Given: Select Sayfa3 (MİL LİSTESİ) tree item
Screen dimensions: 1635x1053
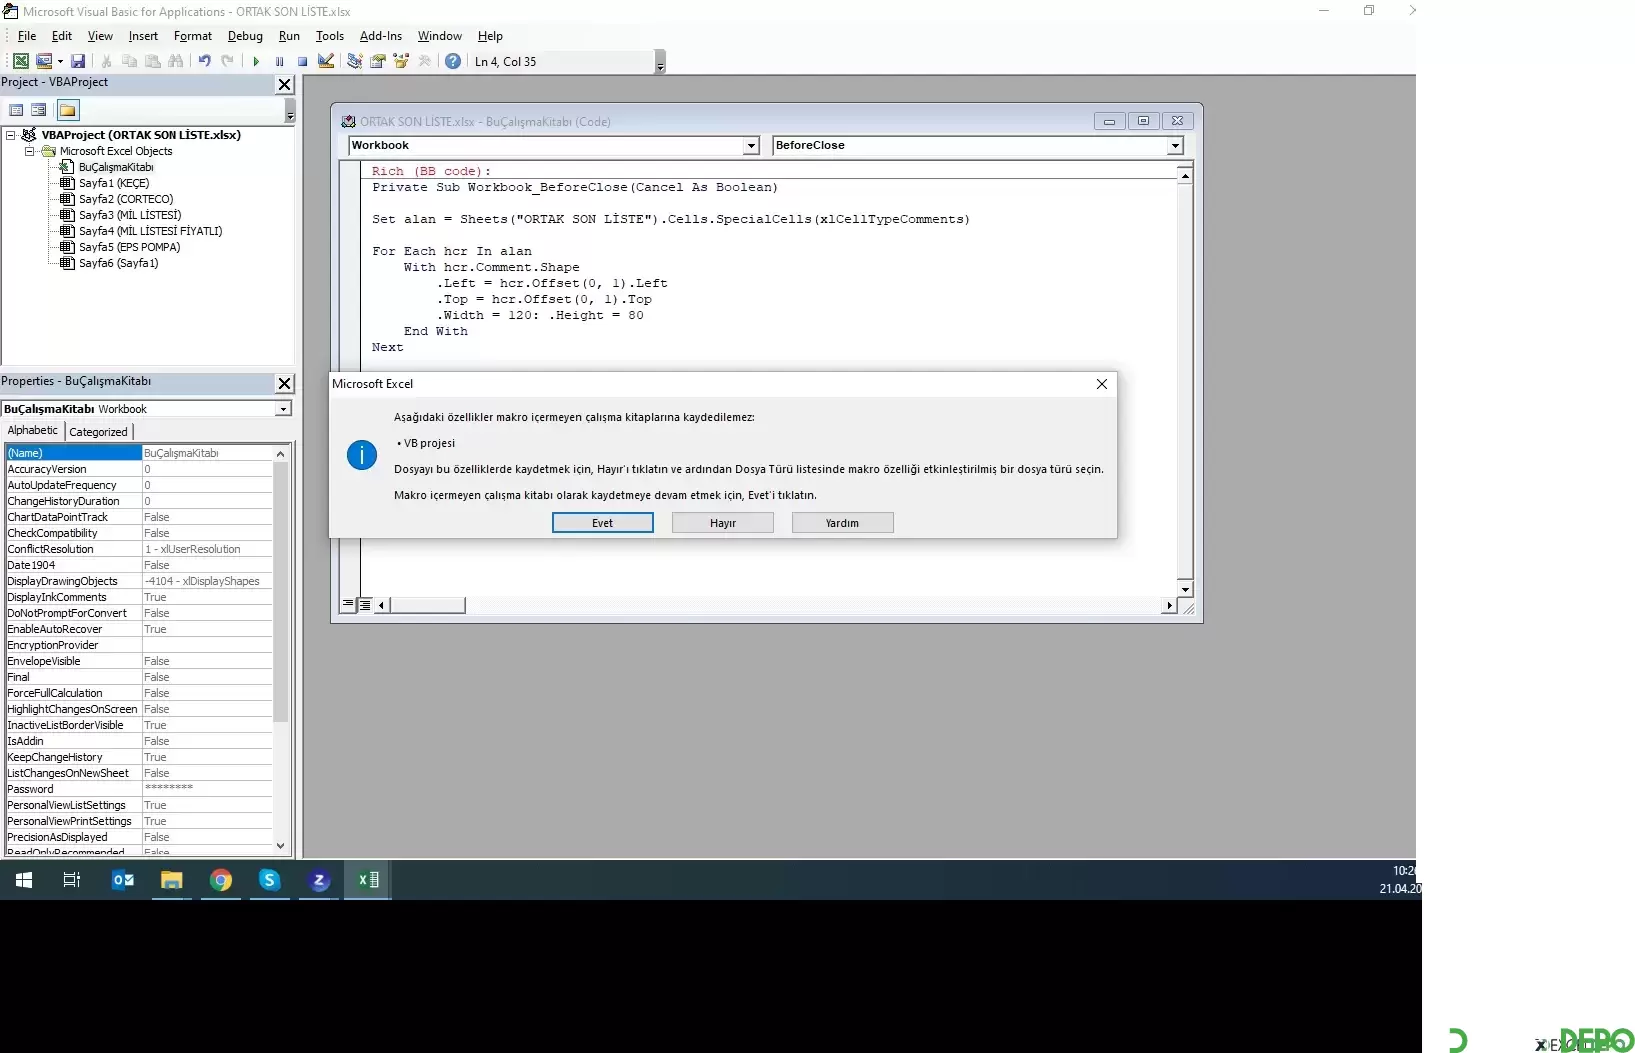Looking at the screenshot, I should [x=130, y=215].
